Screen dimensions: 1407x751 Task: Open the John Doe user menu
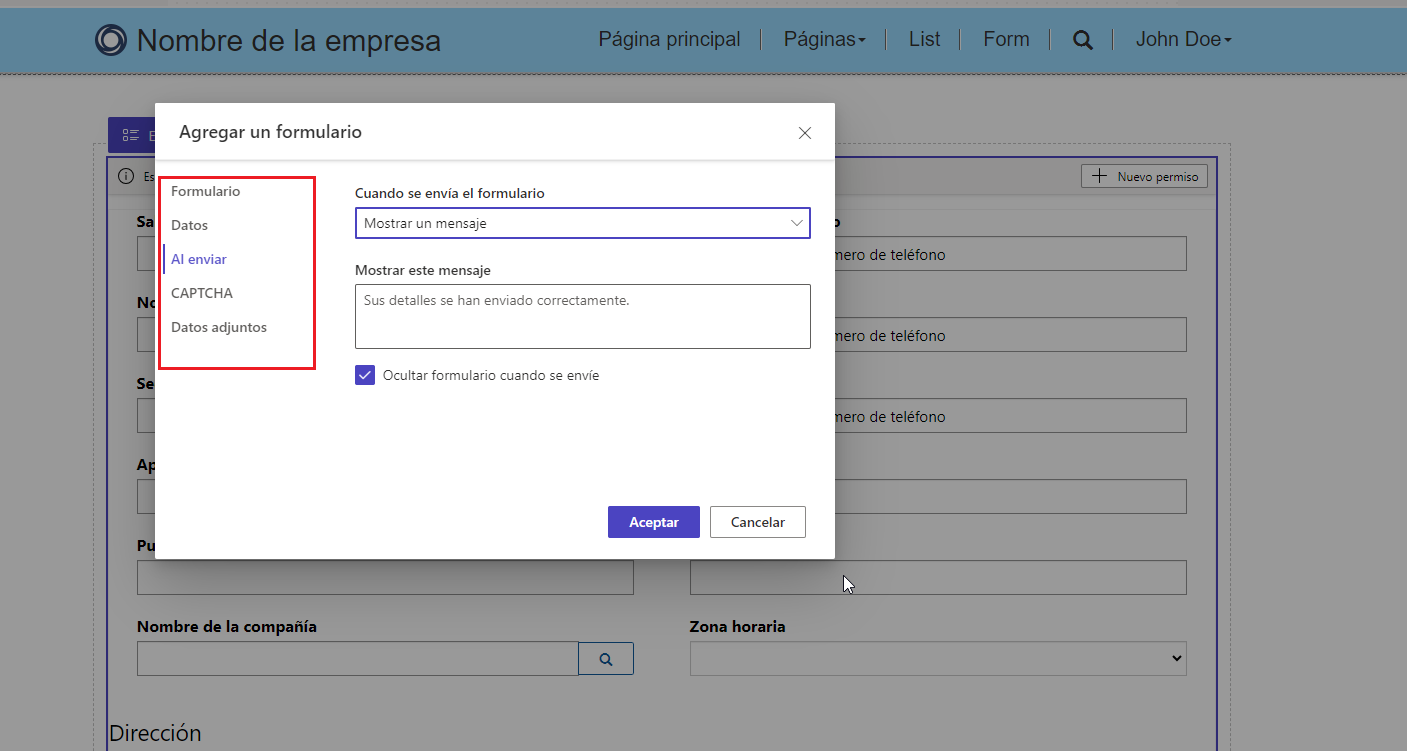[x=1184, y=39]
